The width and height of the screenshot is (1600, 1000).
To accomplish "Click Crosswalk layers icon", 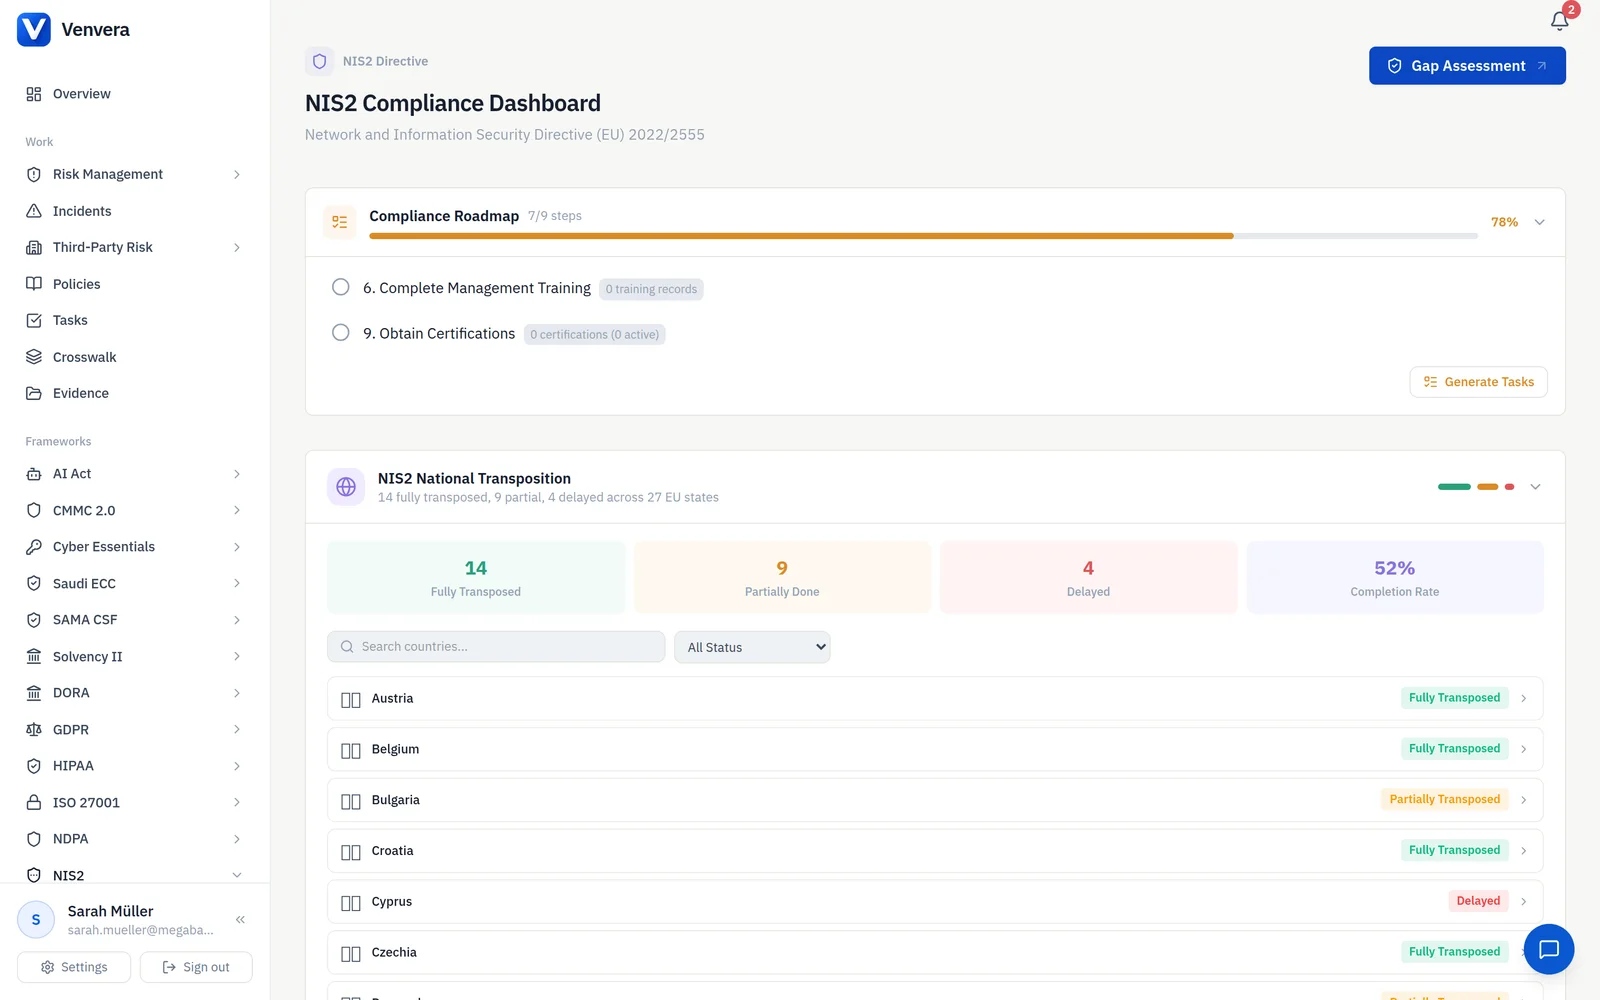I will (x=34, y=357).
